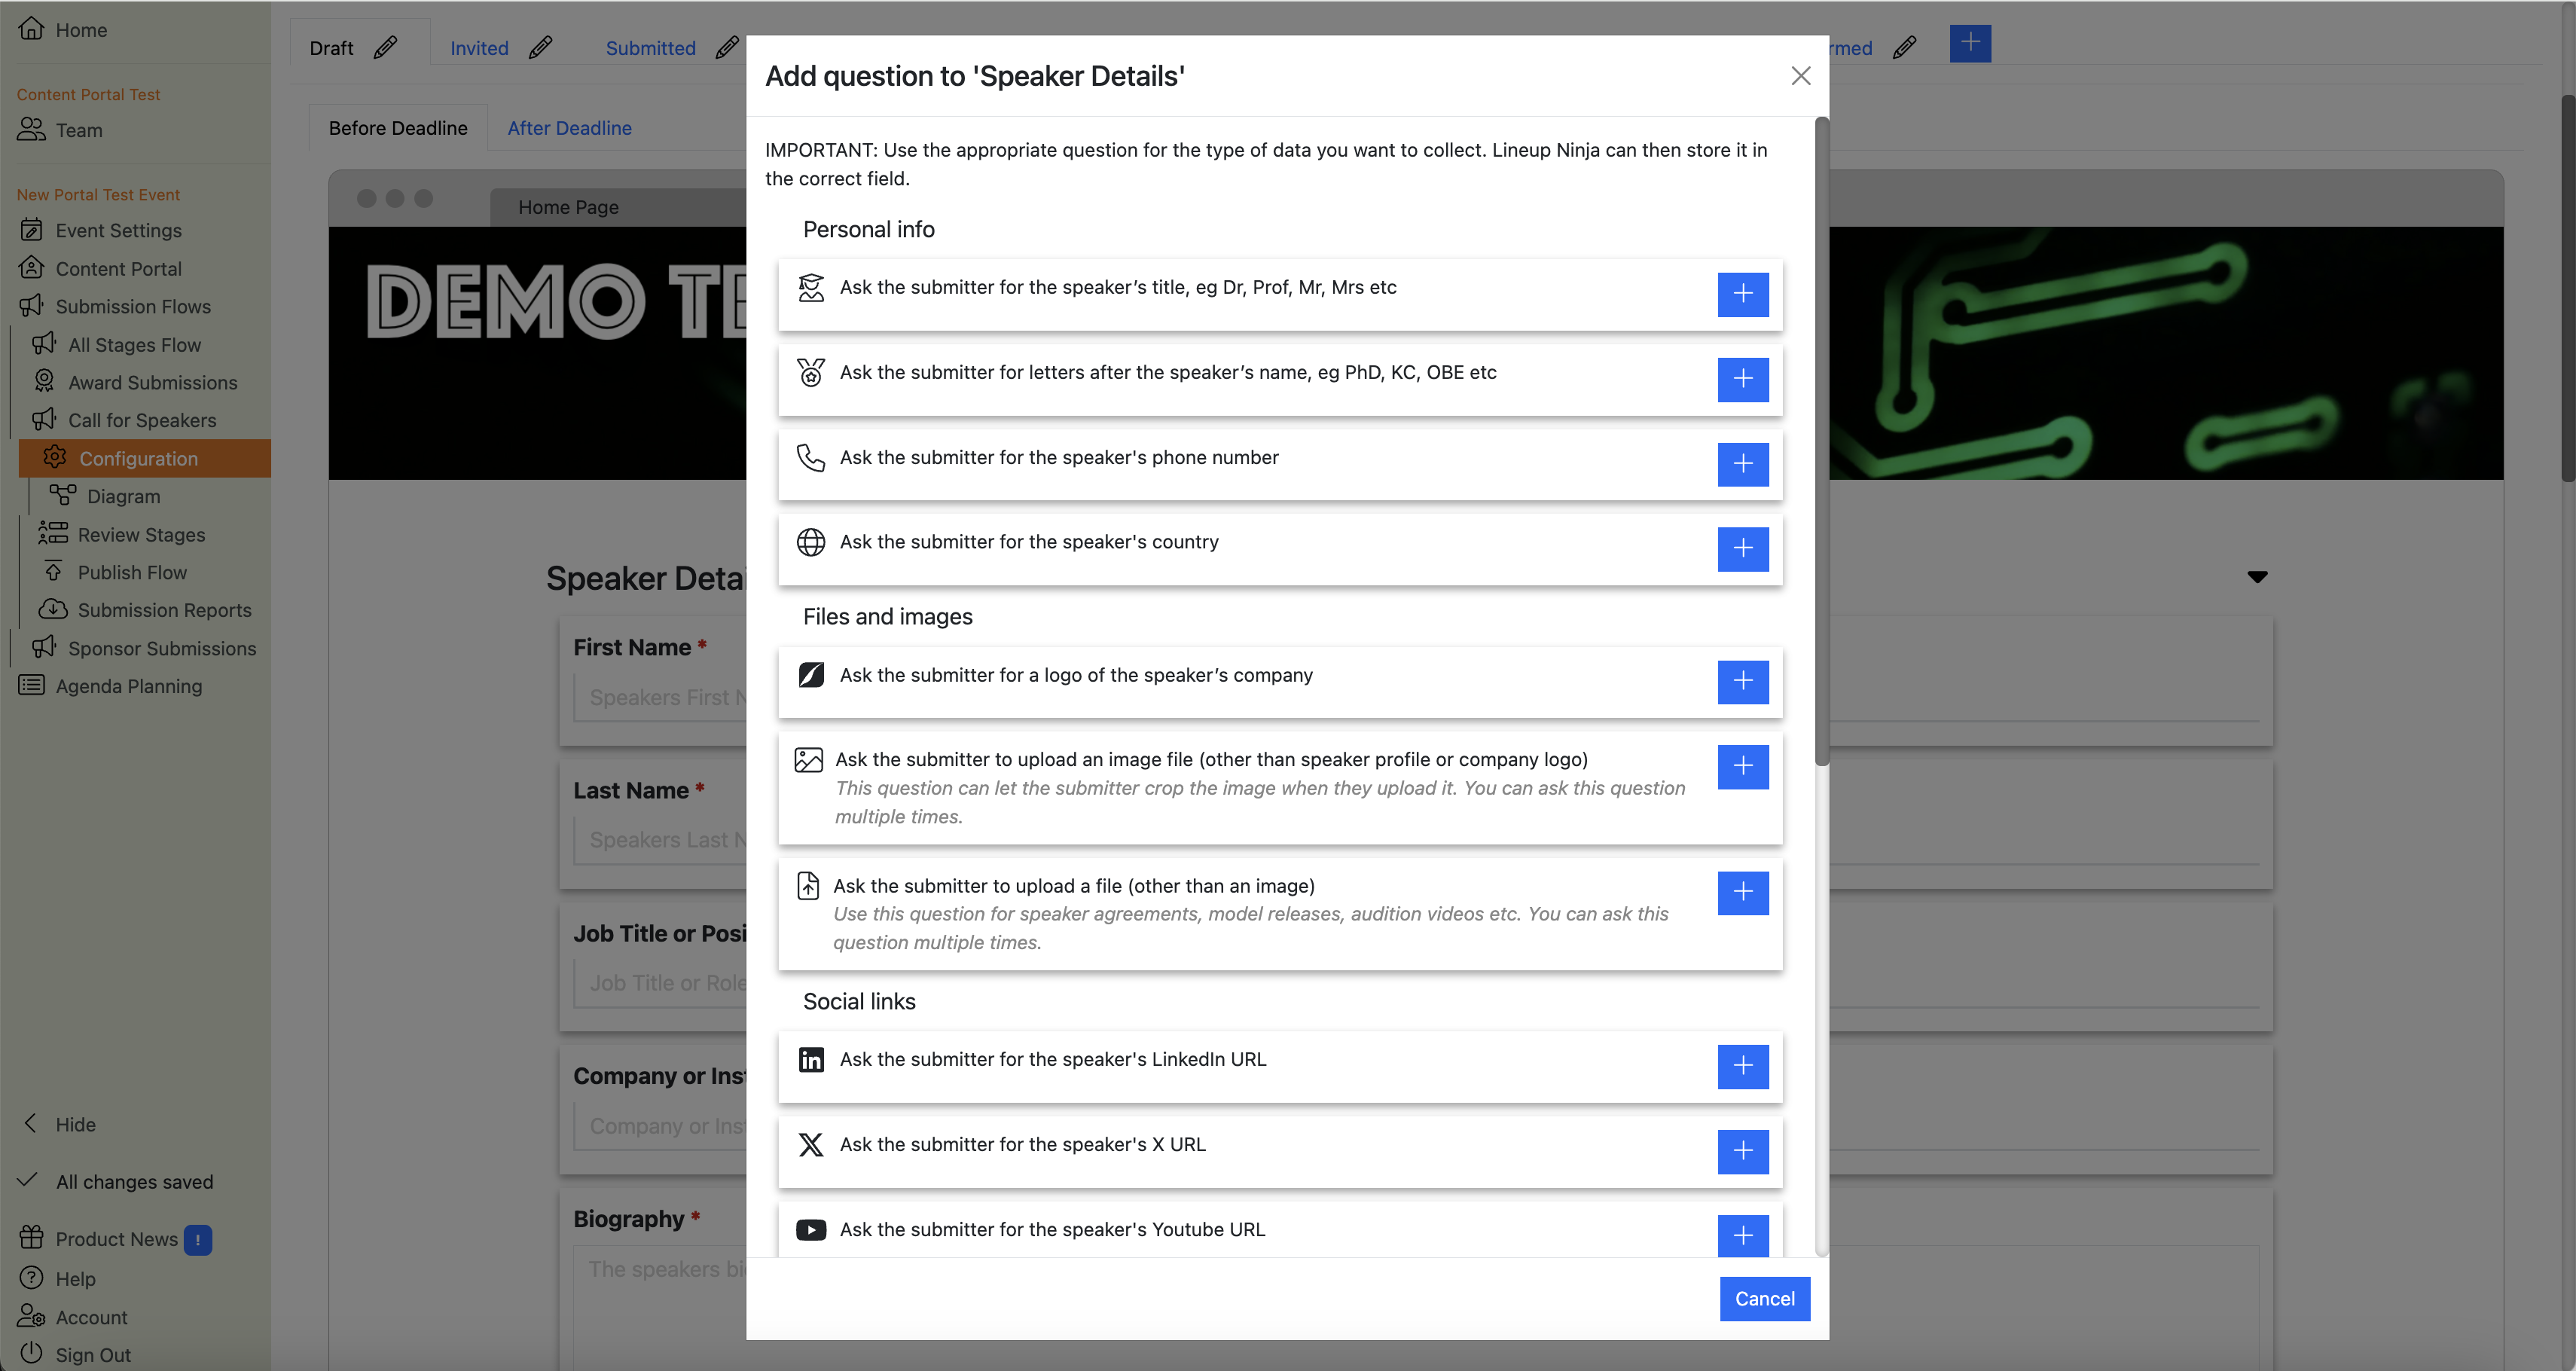The image size is (2576, 1371).
Task: Add the speaker's X URL question
Action: [1742, 1151]
